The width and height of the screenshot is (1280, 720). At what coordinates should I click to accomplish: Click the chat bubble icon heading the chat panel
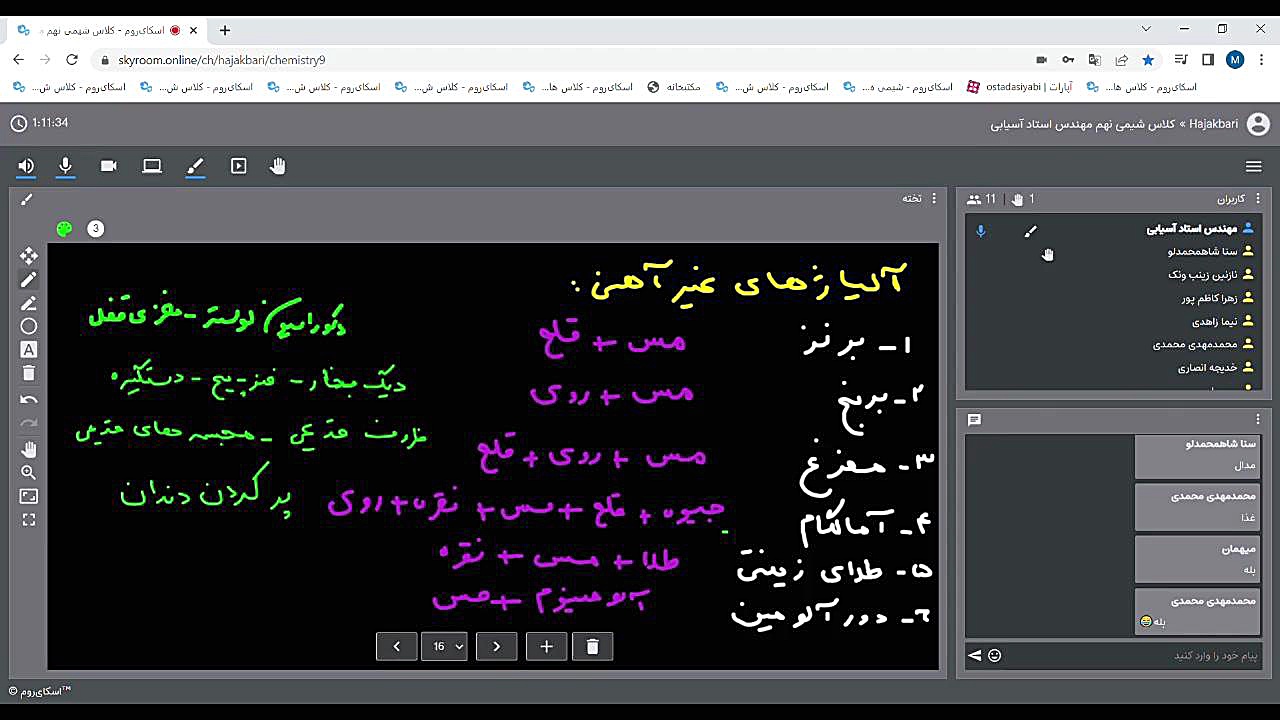coord(974,420)
